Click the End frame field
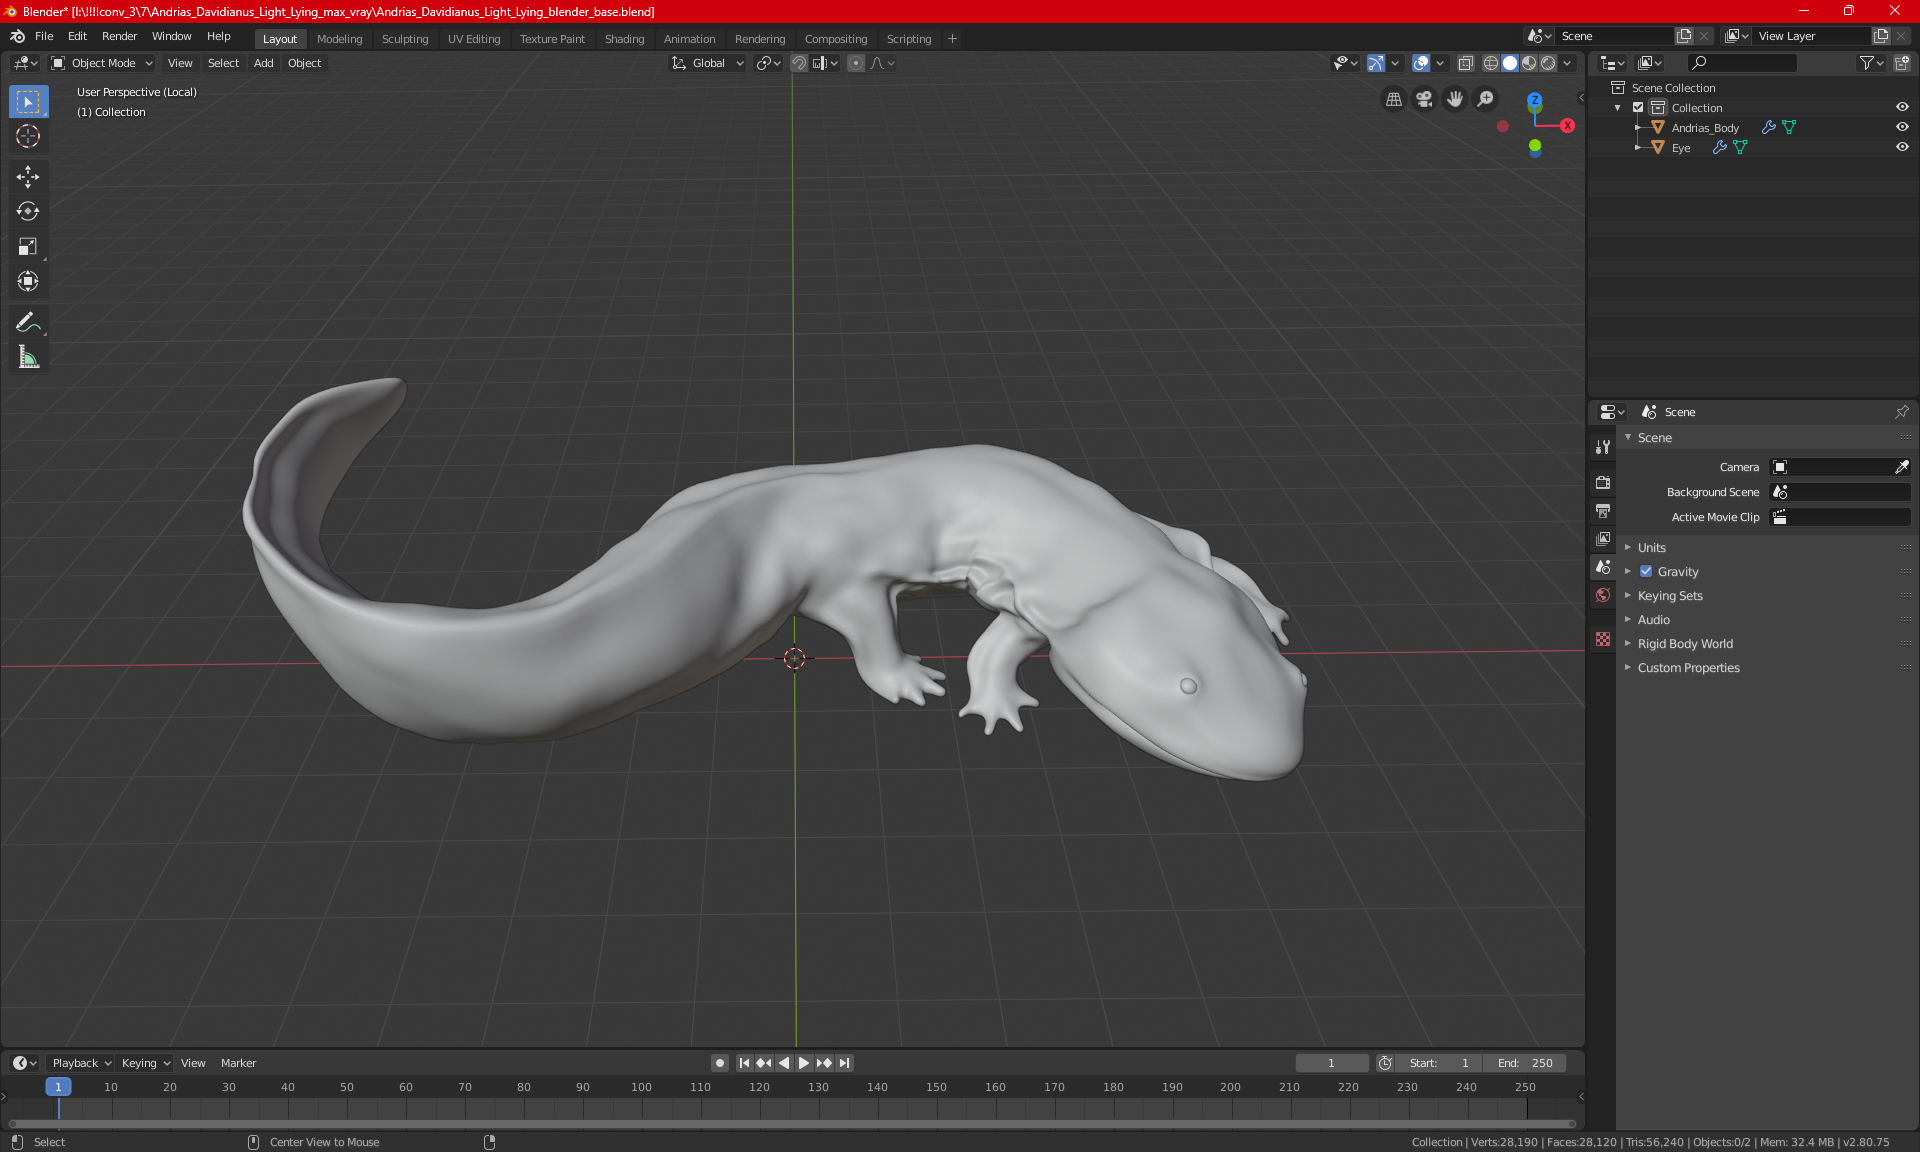 pyautogui.click(x=1525, y=1063)
